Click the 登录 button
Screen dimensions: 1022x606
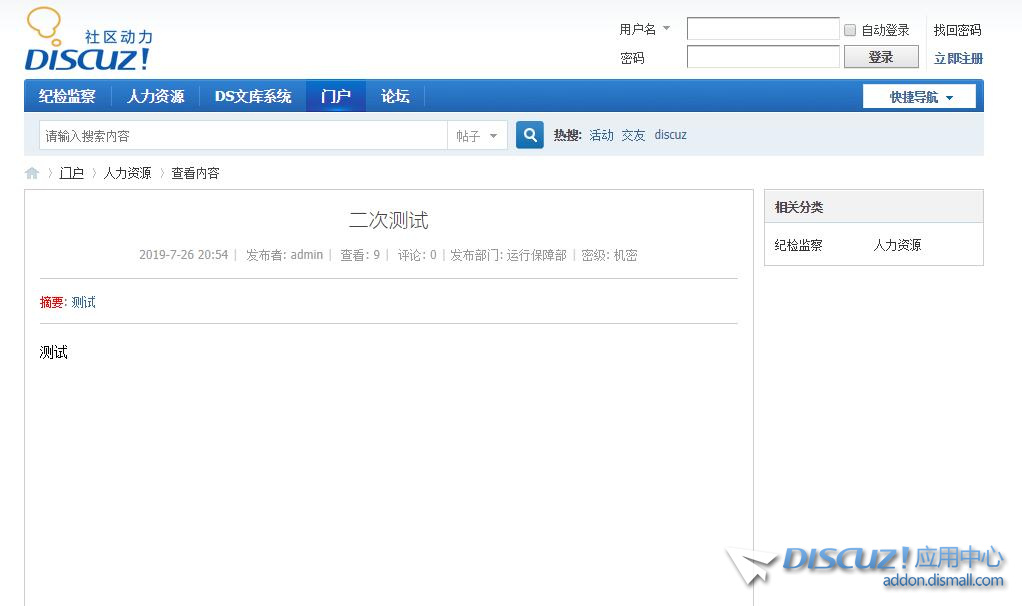(x=881, y=57)
